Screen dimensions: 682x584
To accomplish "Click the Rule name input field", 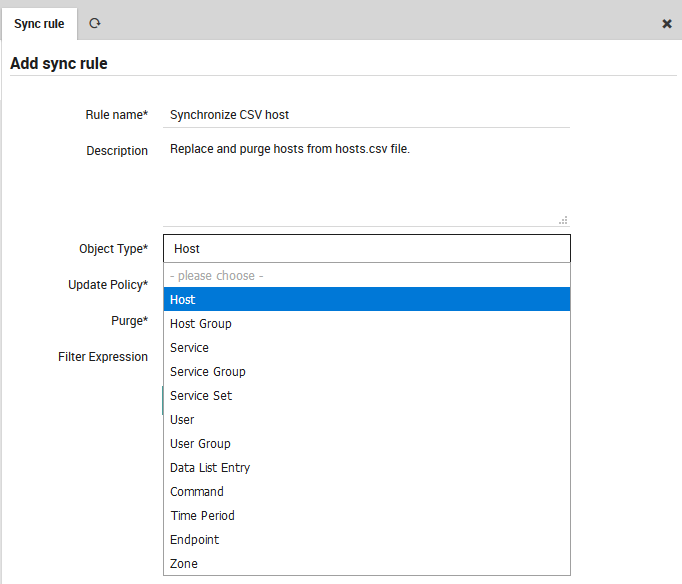I will click(366, 115).
